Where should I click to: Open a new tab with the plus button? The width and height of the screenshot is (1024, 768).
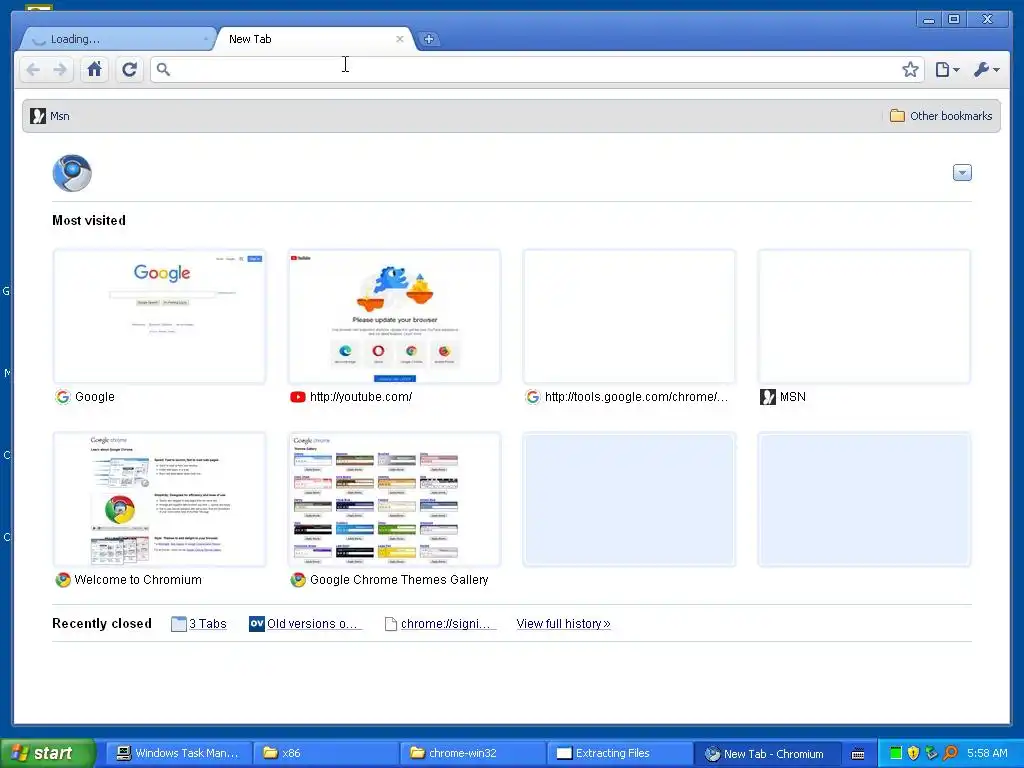coord(428,39)
